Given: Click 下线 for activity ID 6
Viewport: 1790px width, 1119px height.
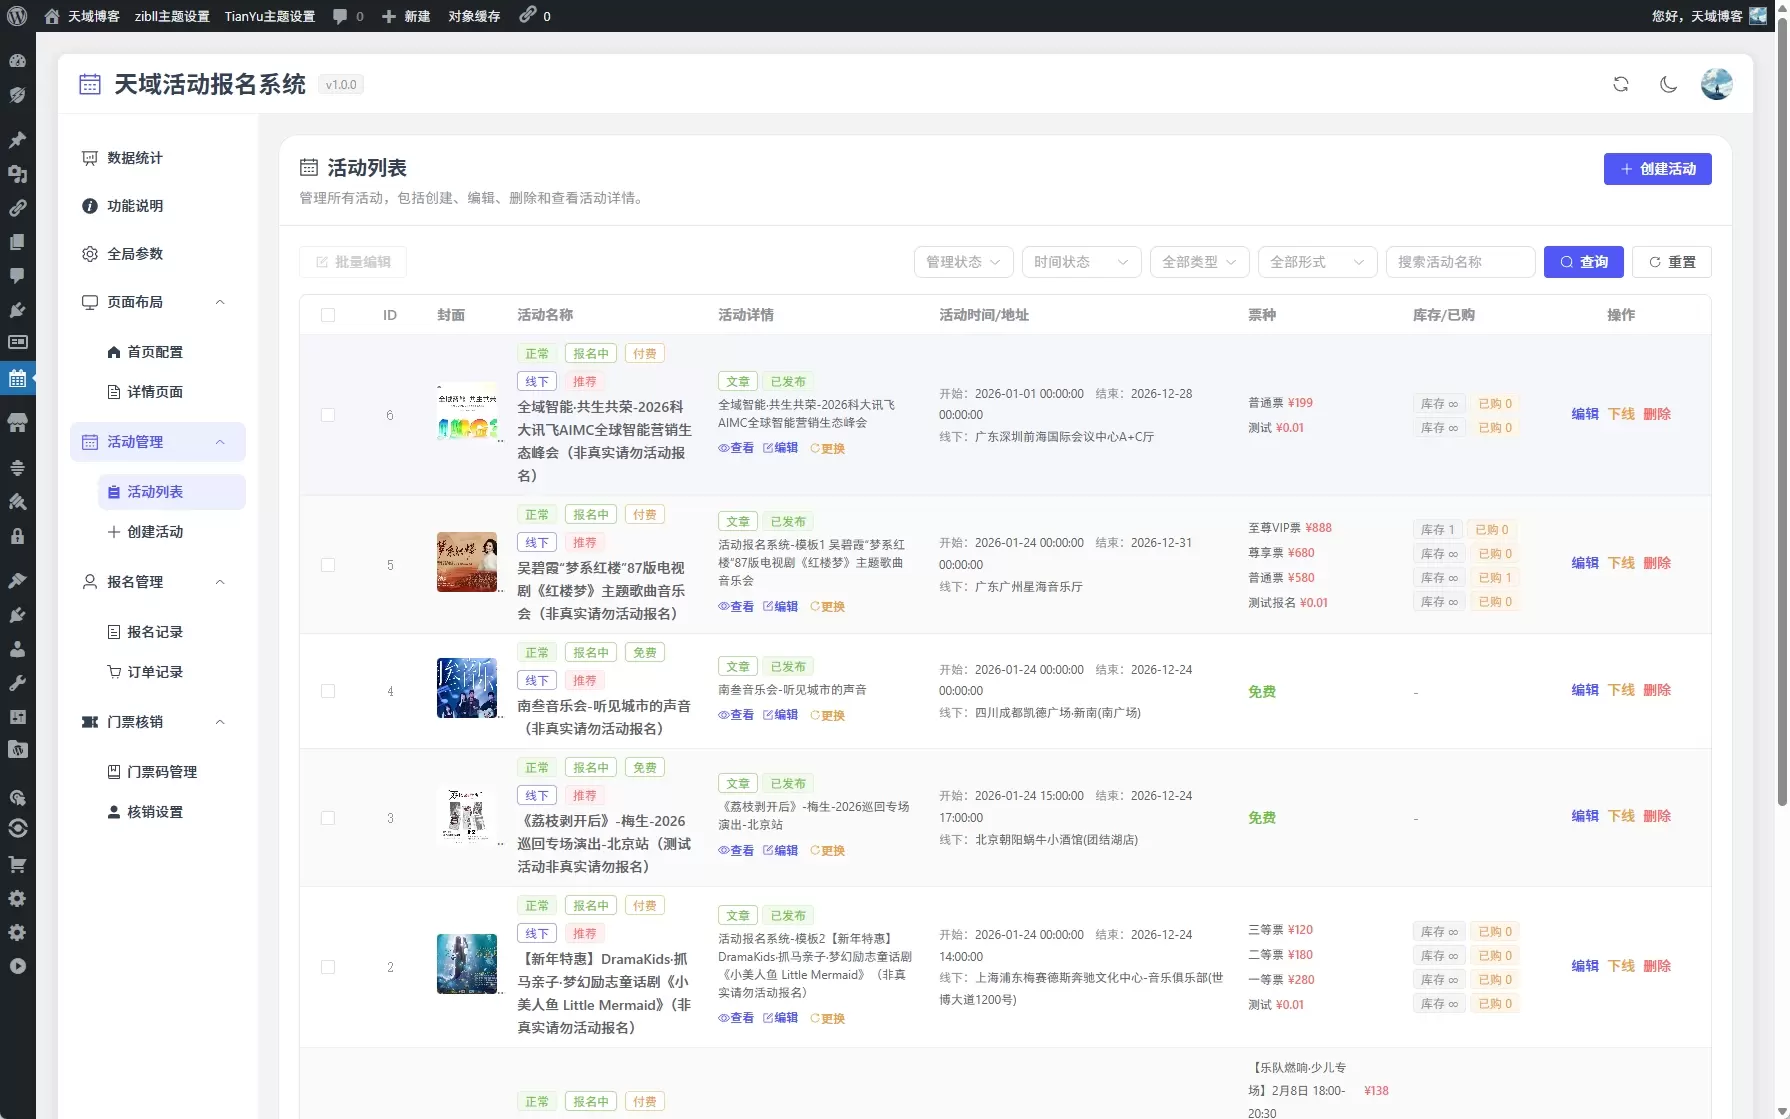Looking at the screenshot, I should [1621, 414].
